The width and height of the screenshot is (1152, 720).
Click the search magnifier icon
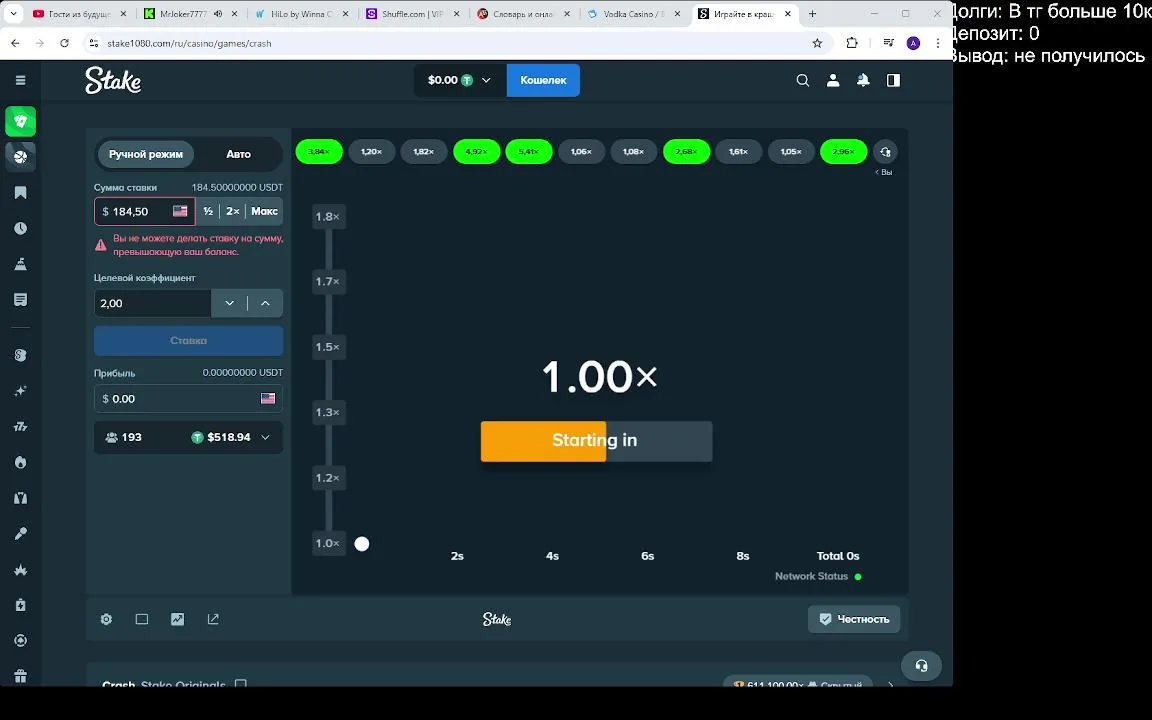(802, 80)
